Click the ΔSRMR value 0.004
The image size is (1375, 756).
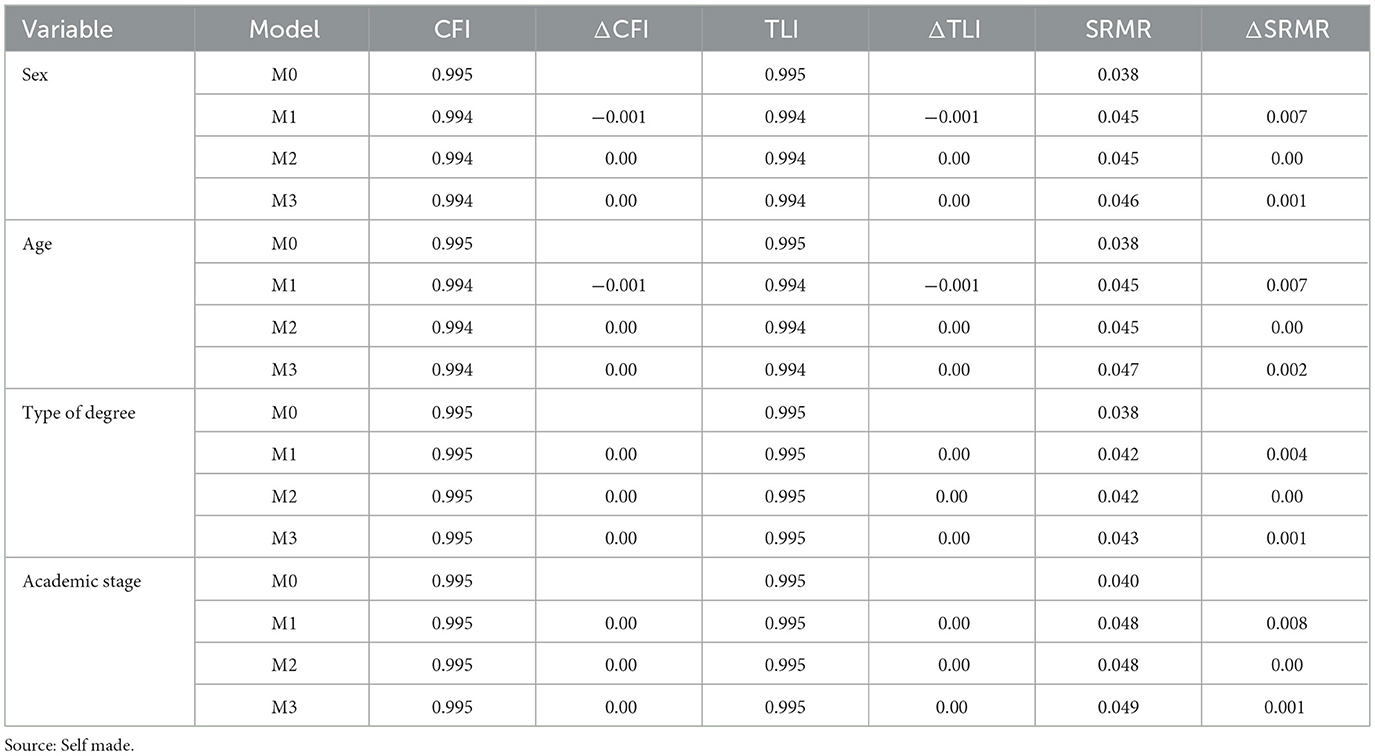pos(1286,455)
